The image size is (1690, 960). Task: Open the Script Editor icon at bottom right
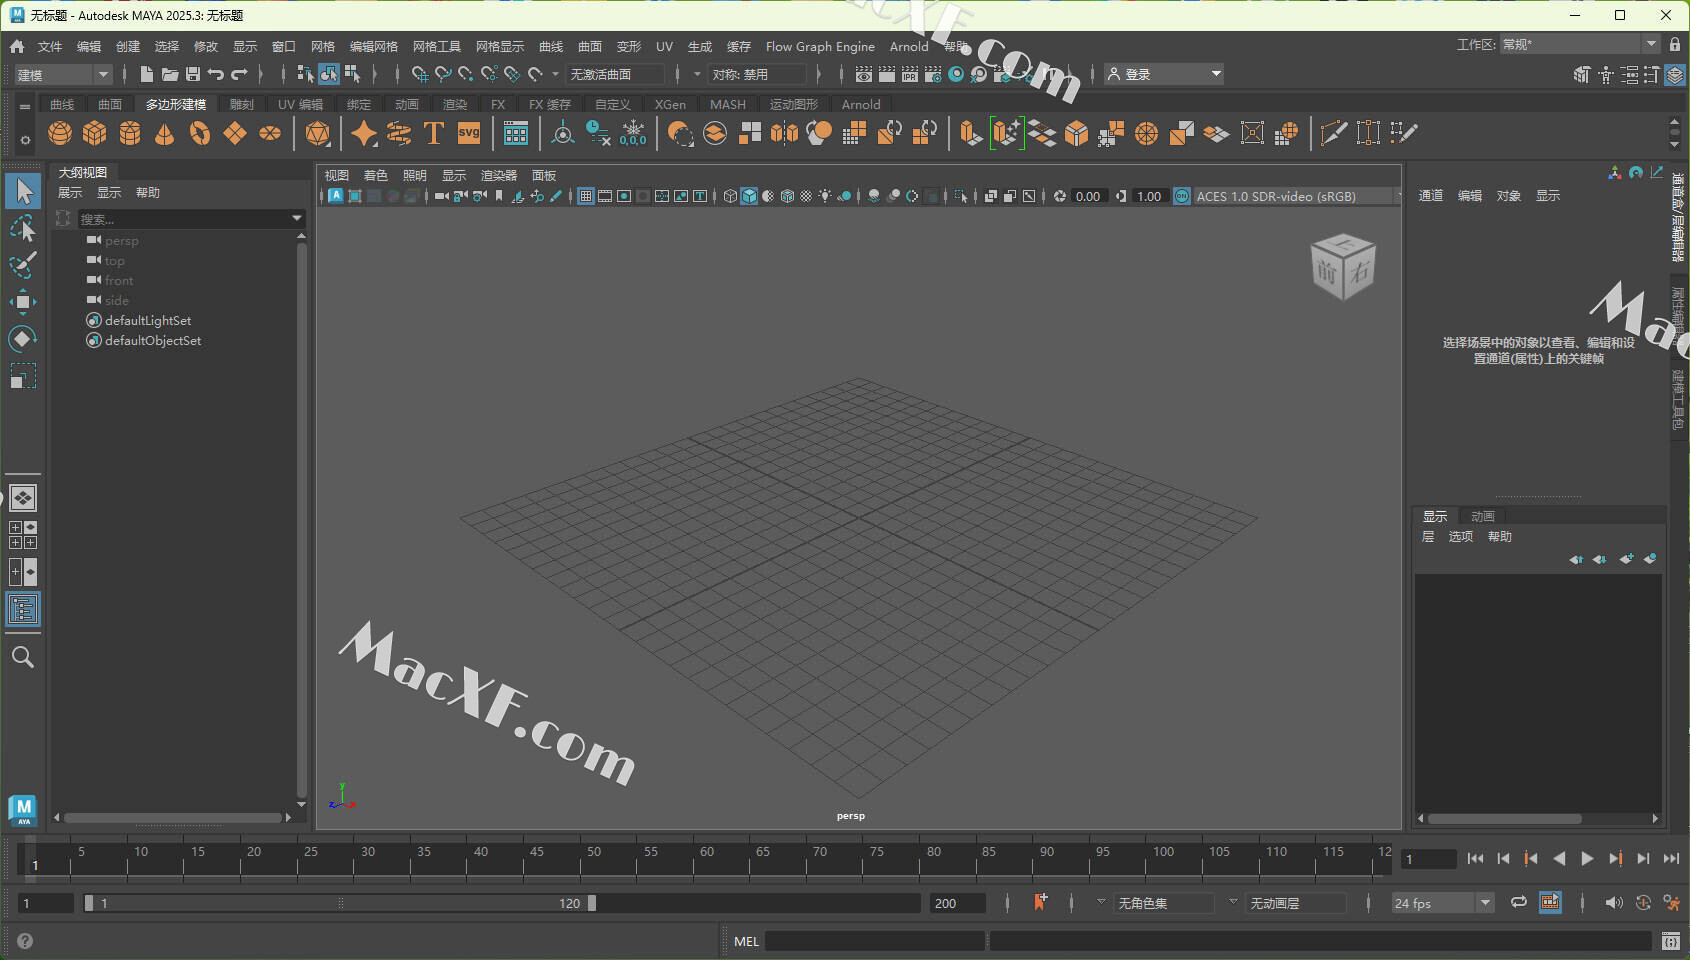(1671, 941)
